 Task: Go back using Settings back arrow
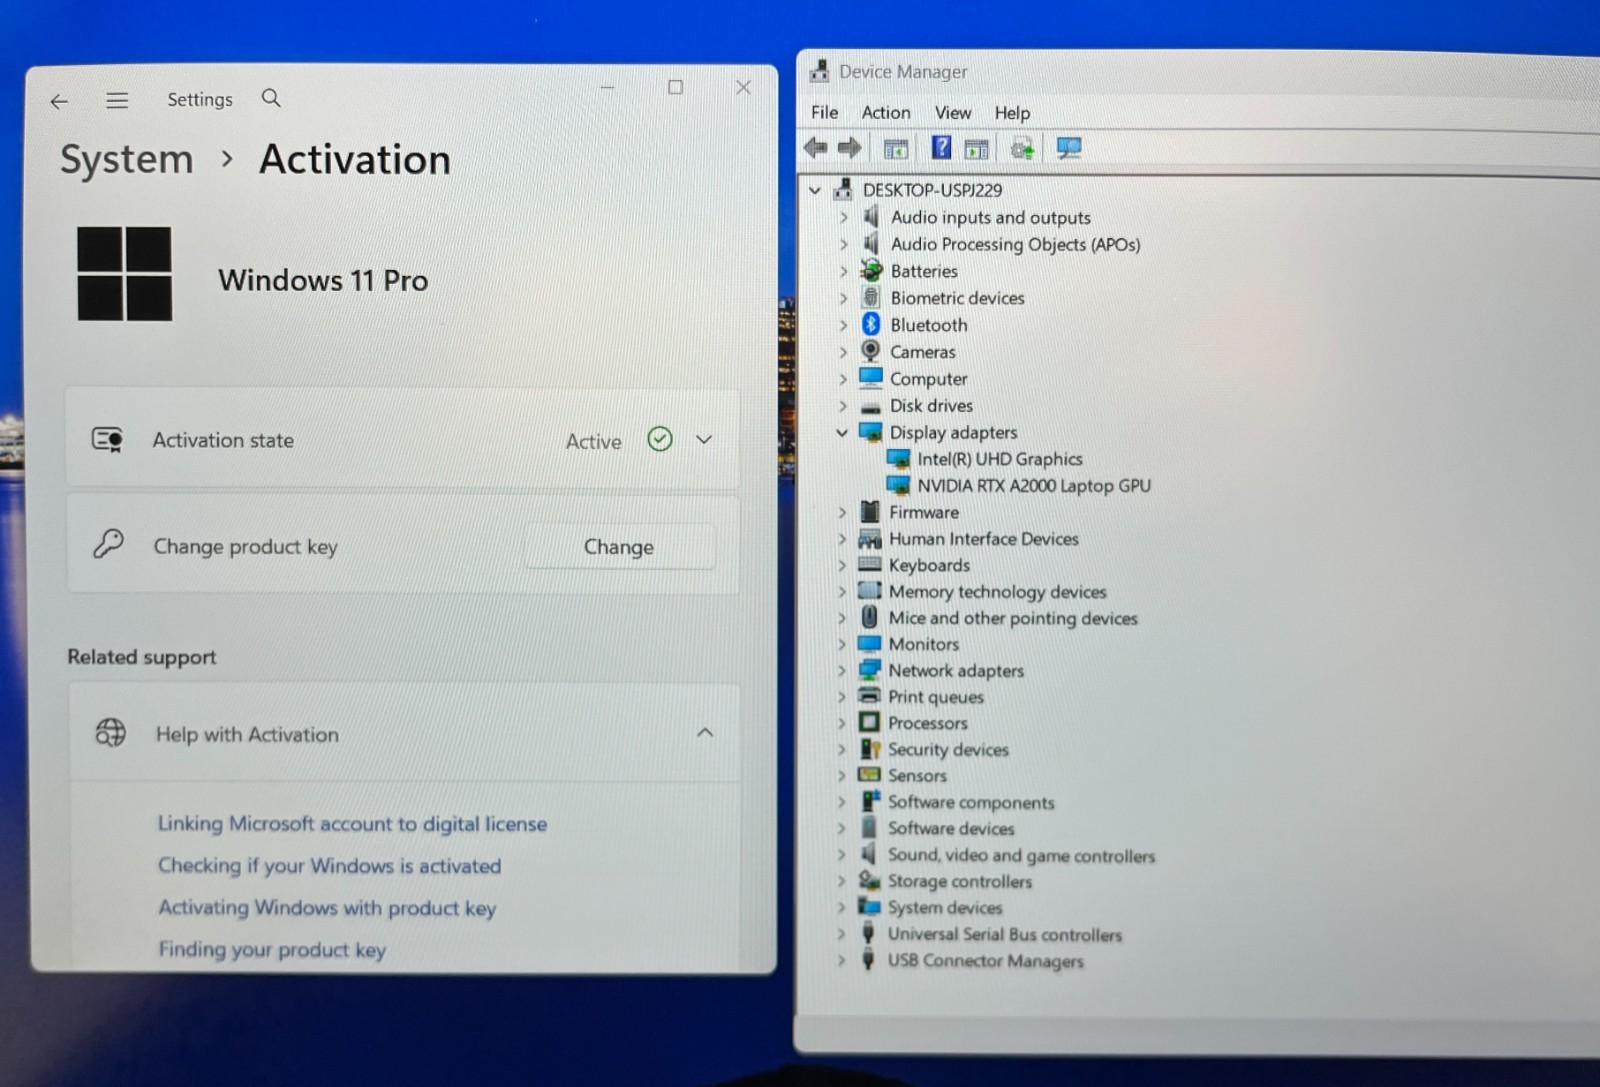coord(59,101)
